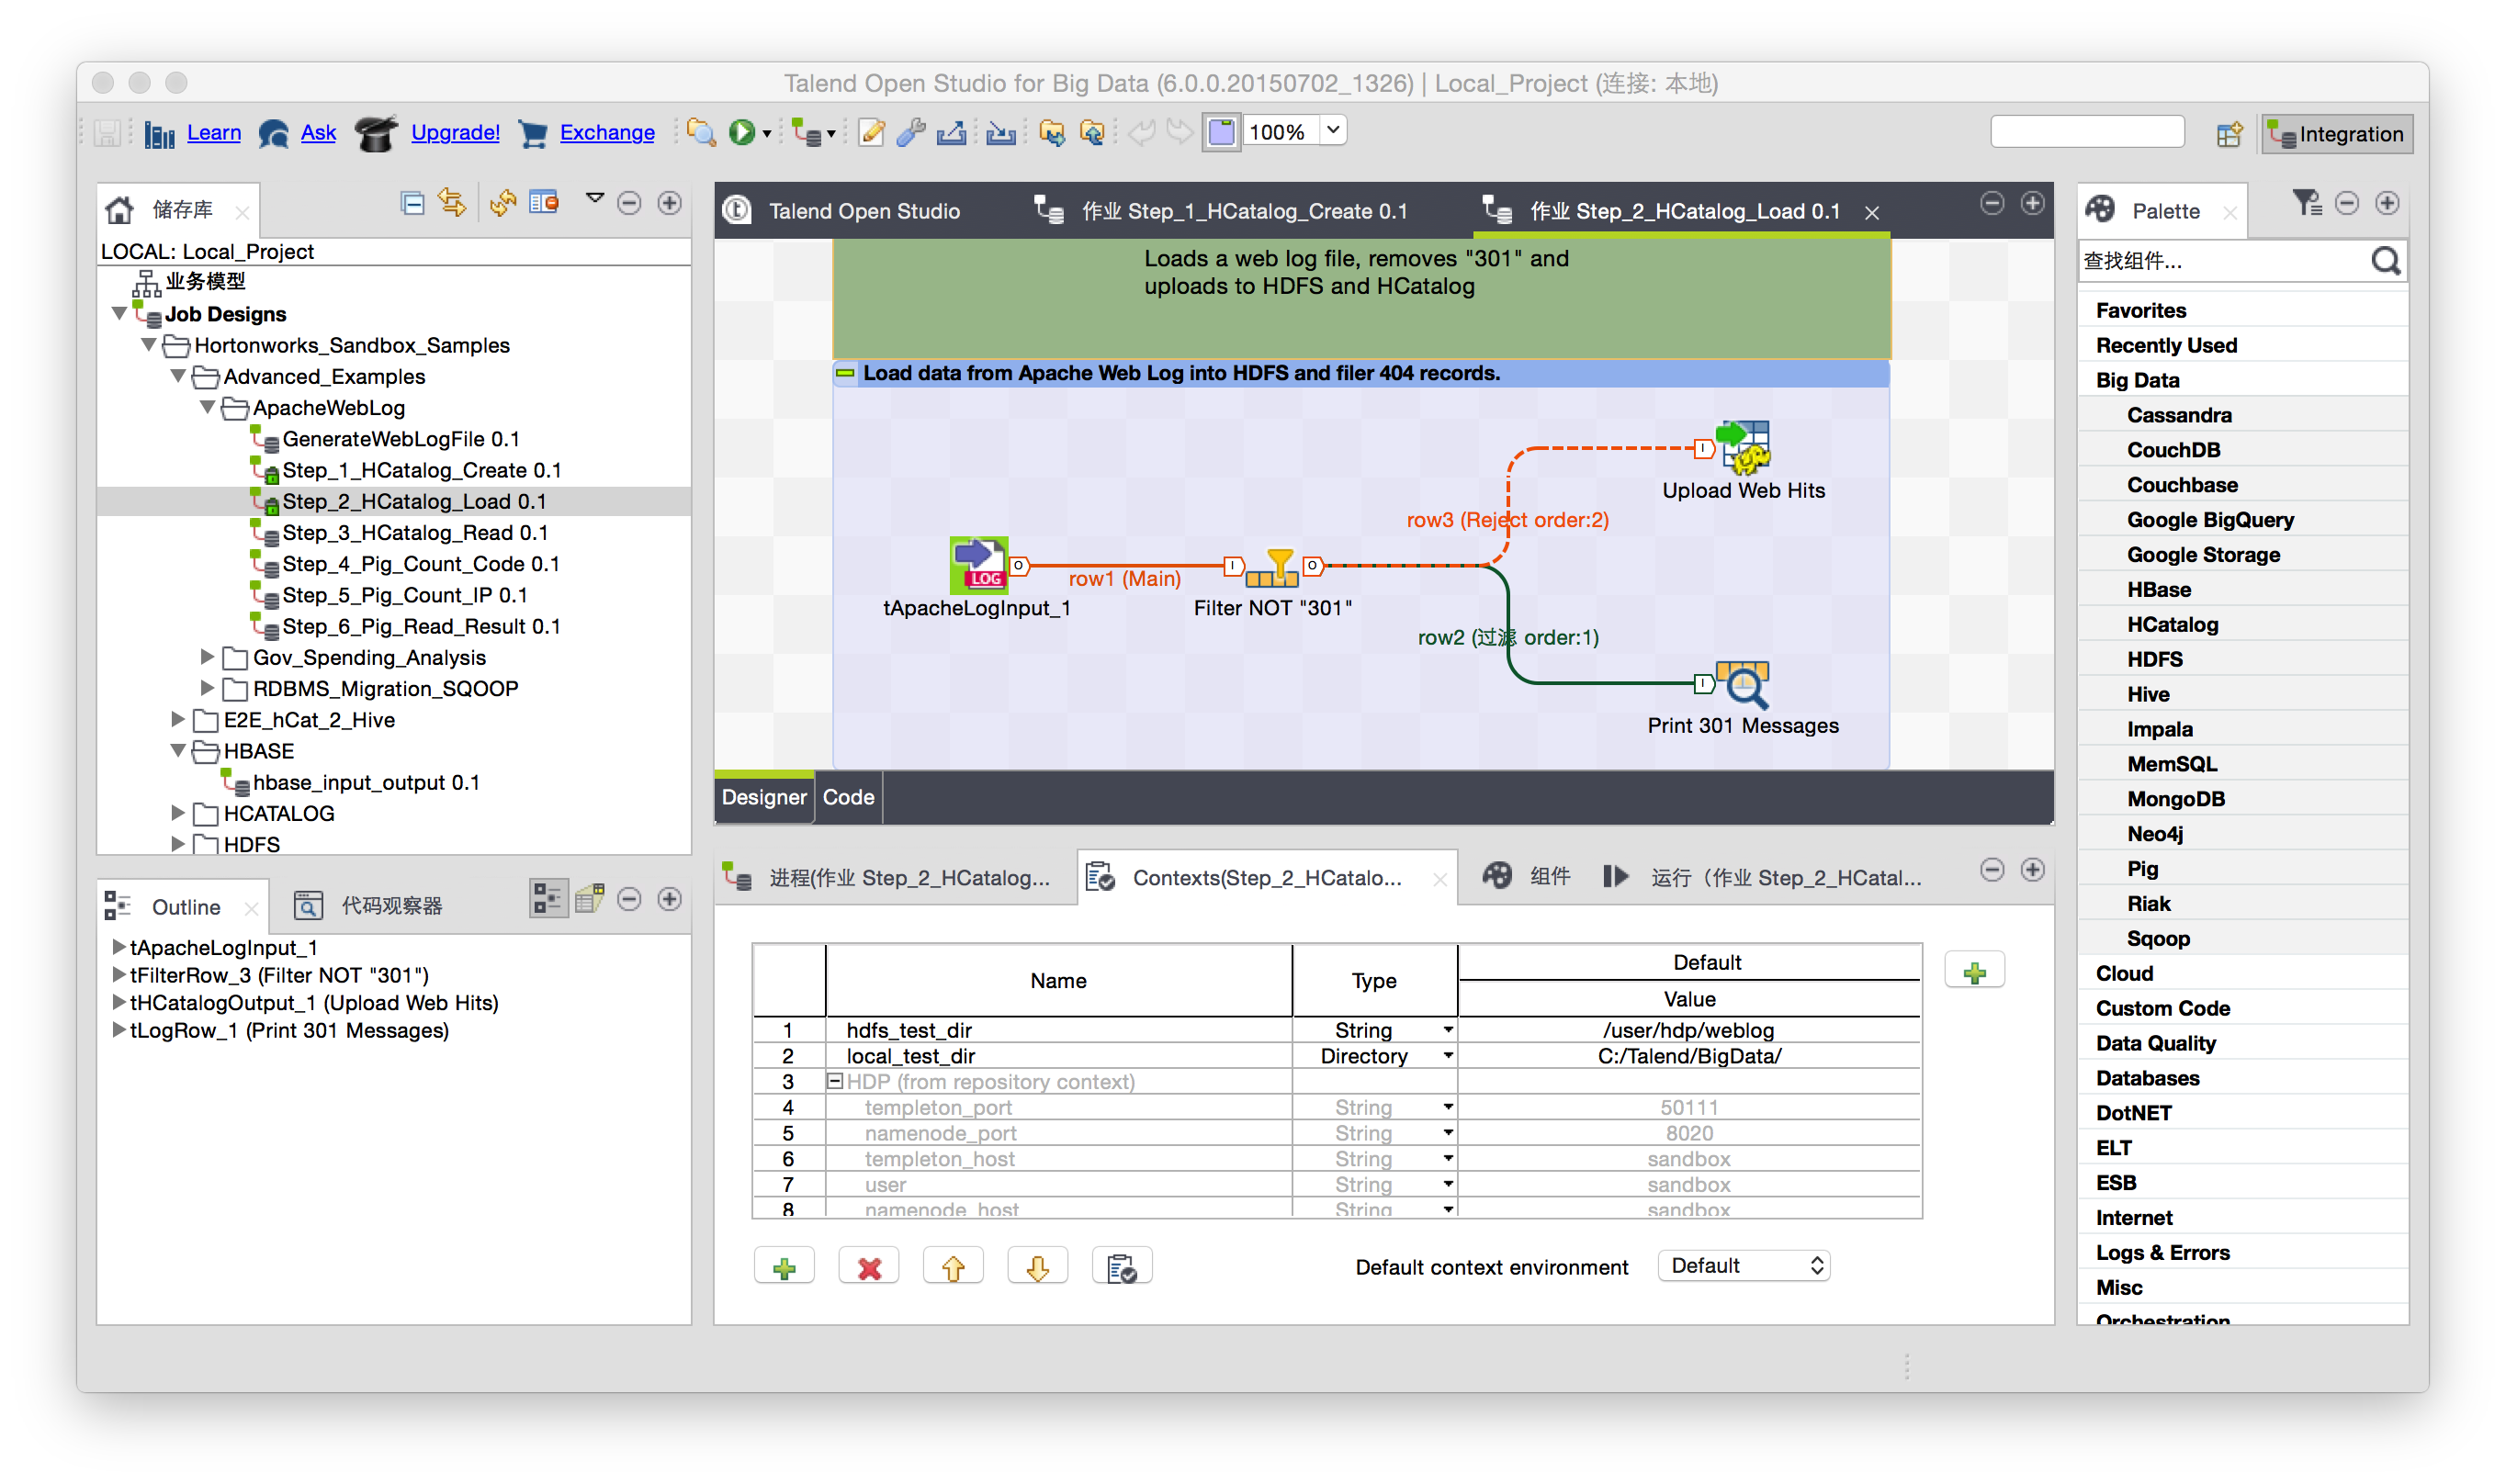Viewport: 2506px width, 1484px height.
Task: Toggle the zoom grid button beside 100%
Action: click(1222, 132)
